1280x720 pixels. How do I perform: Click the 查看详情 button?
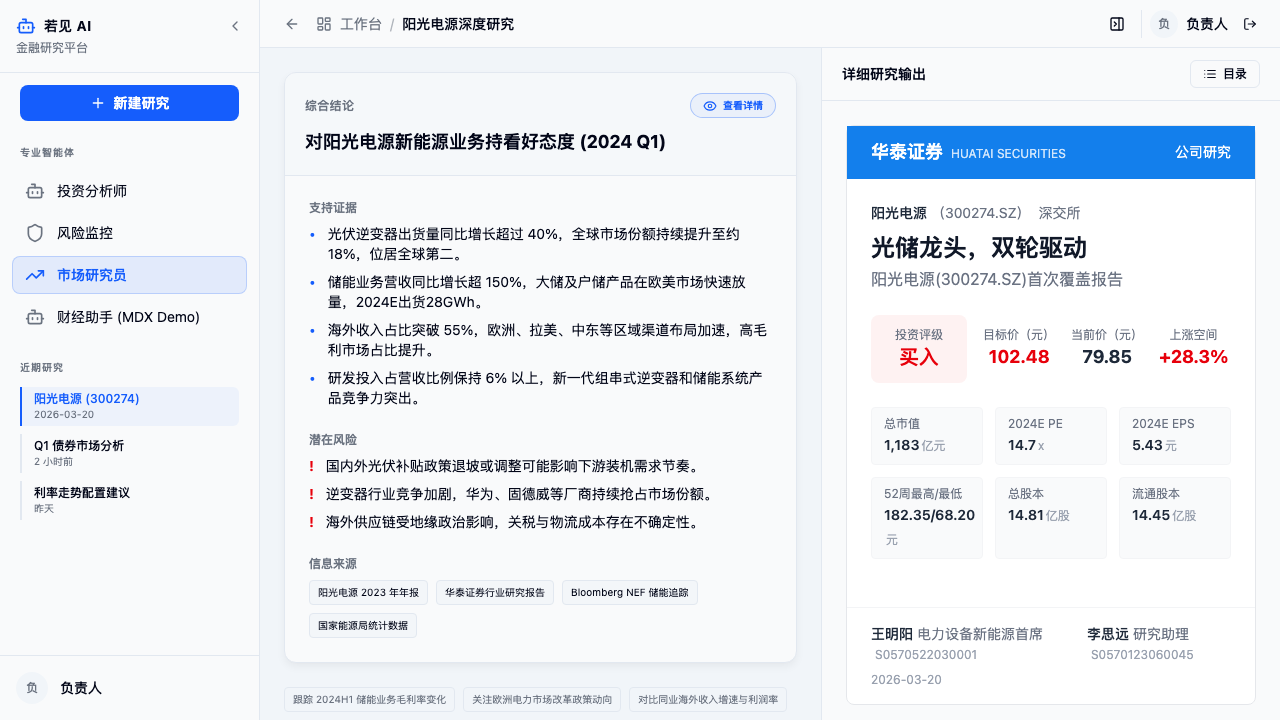[x=733, y=106]
